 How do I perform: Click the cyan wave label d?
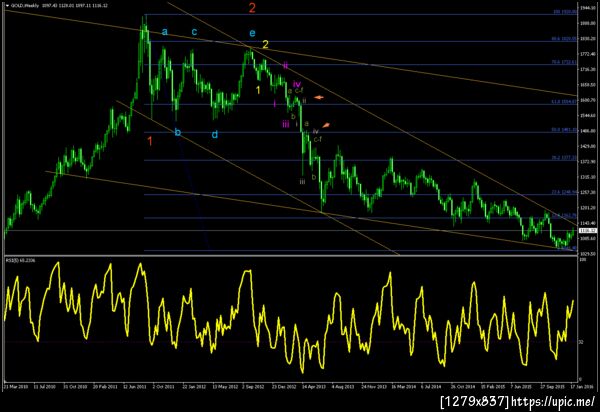[x=215, y=134]
